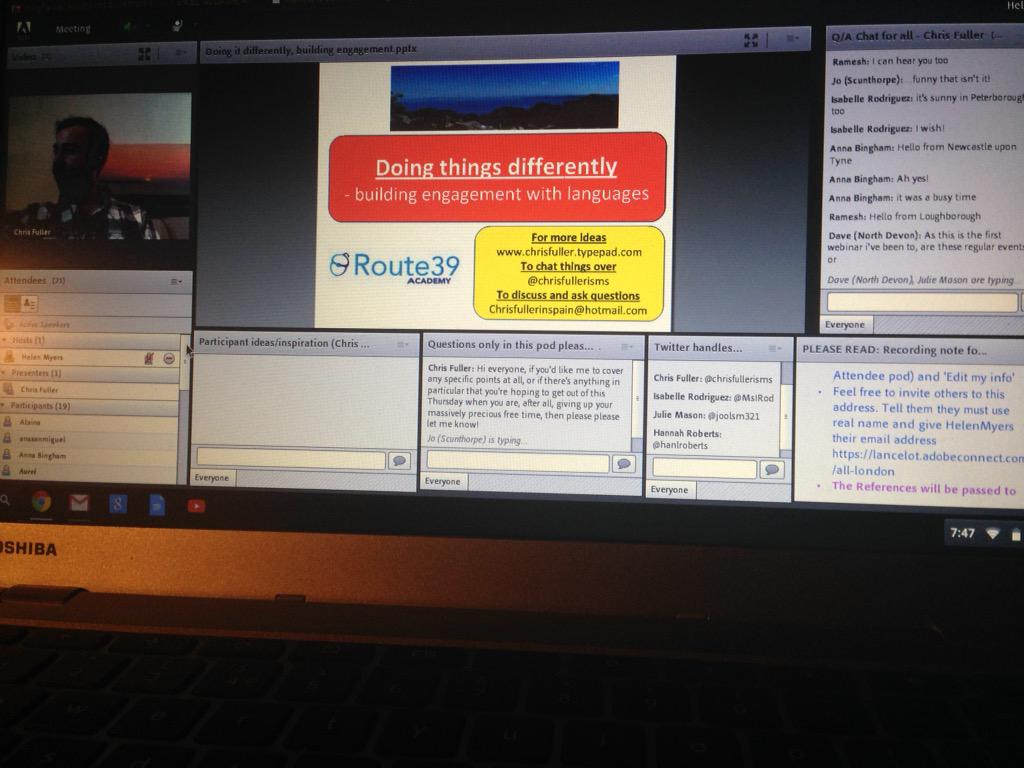The width and height of the screenshot is (1024, 768).
Task: Select the list view icon in the Attendees pod
Action: click(11, 303)
